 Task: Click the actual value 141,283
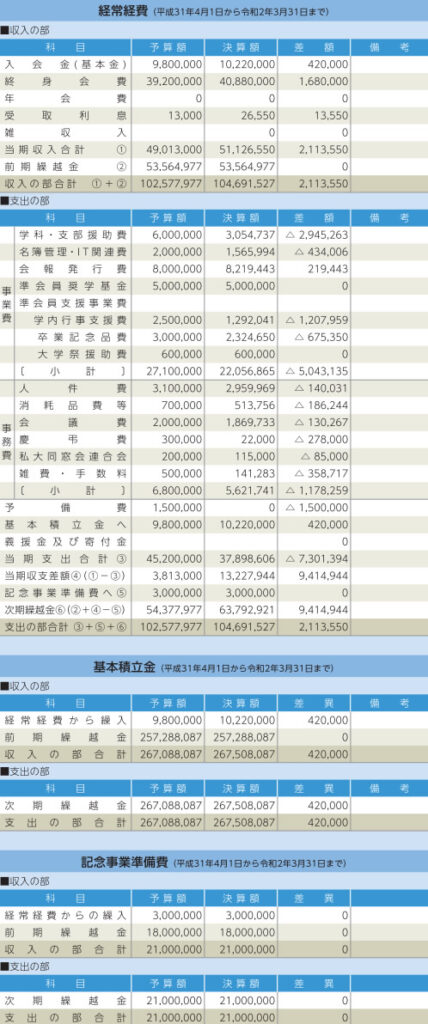(x=255, y=473)
